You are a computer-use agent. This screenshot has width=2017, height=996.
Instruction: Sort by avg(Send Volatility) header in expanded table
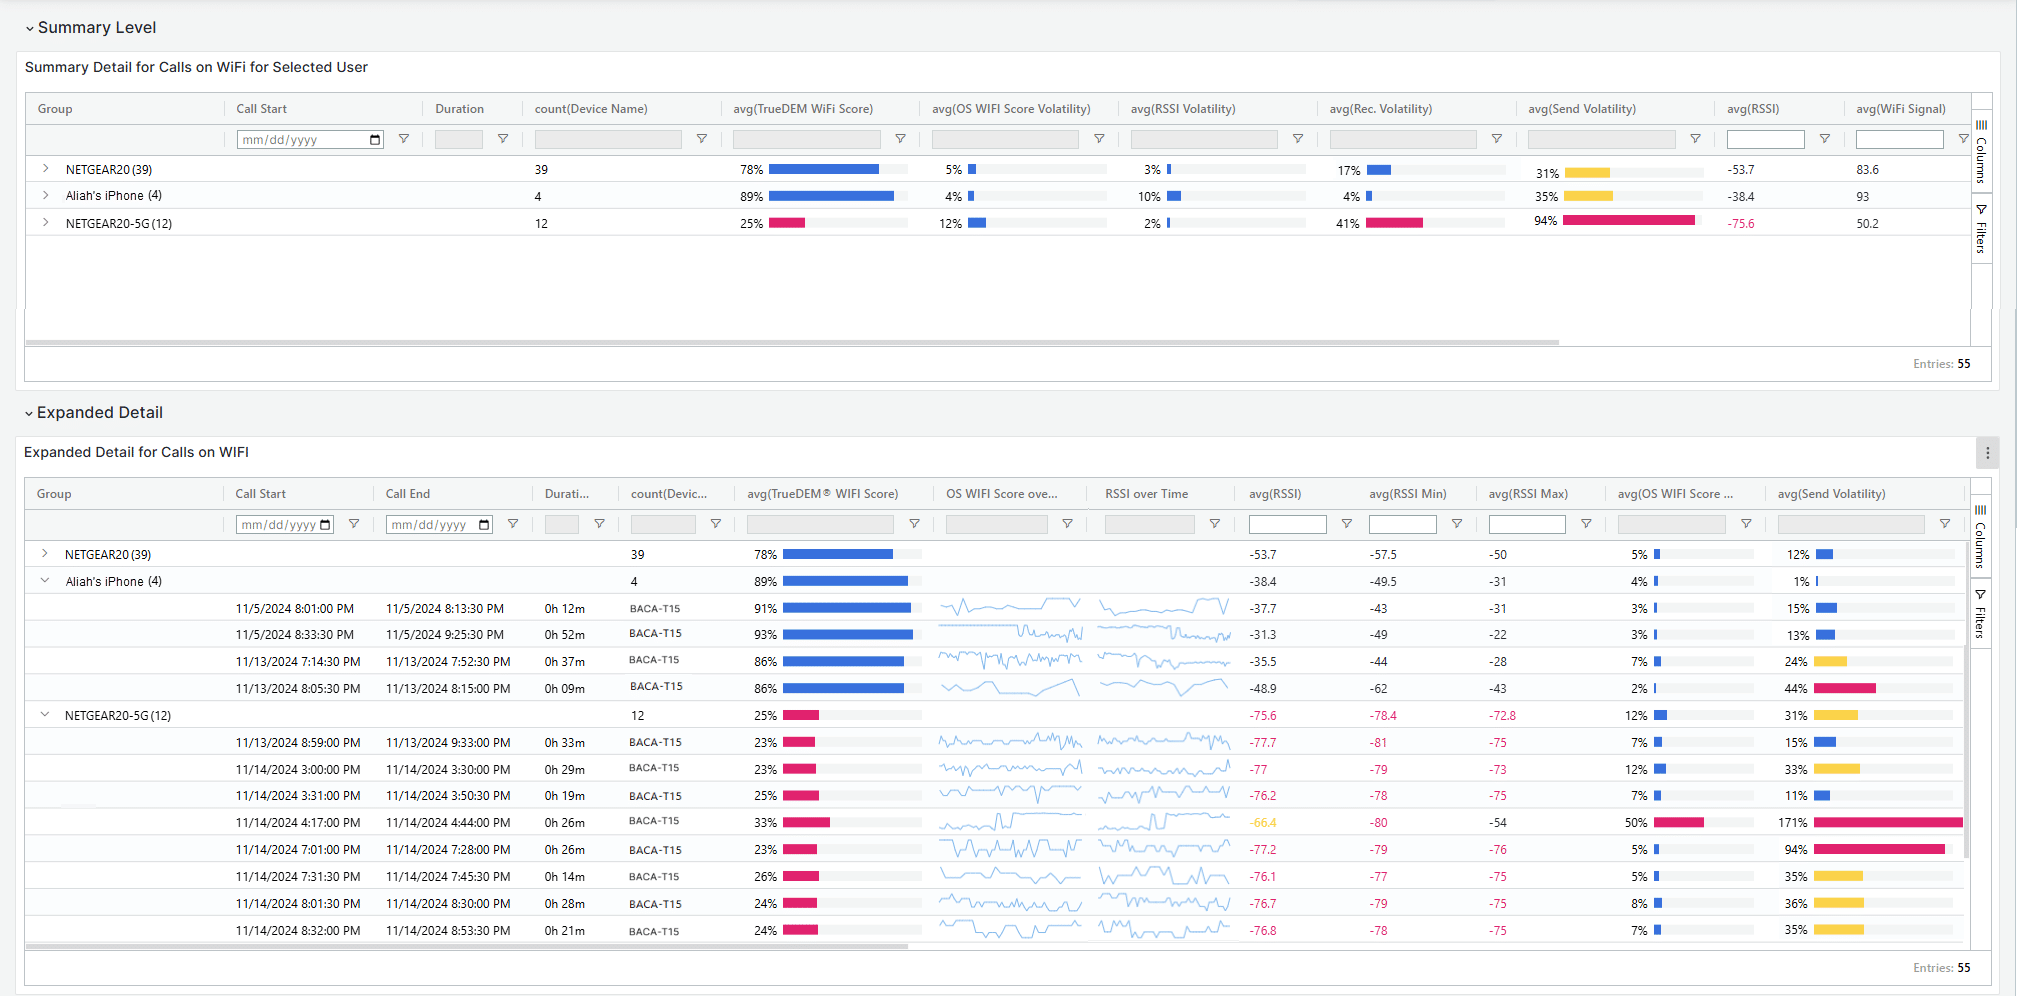click(1831, 494)
